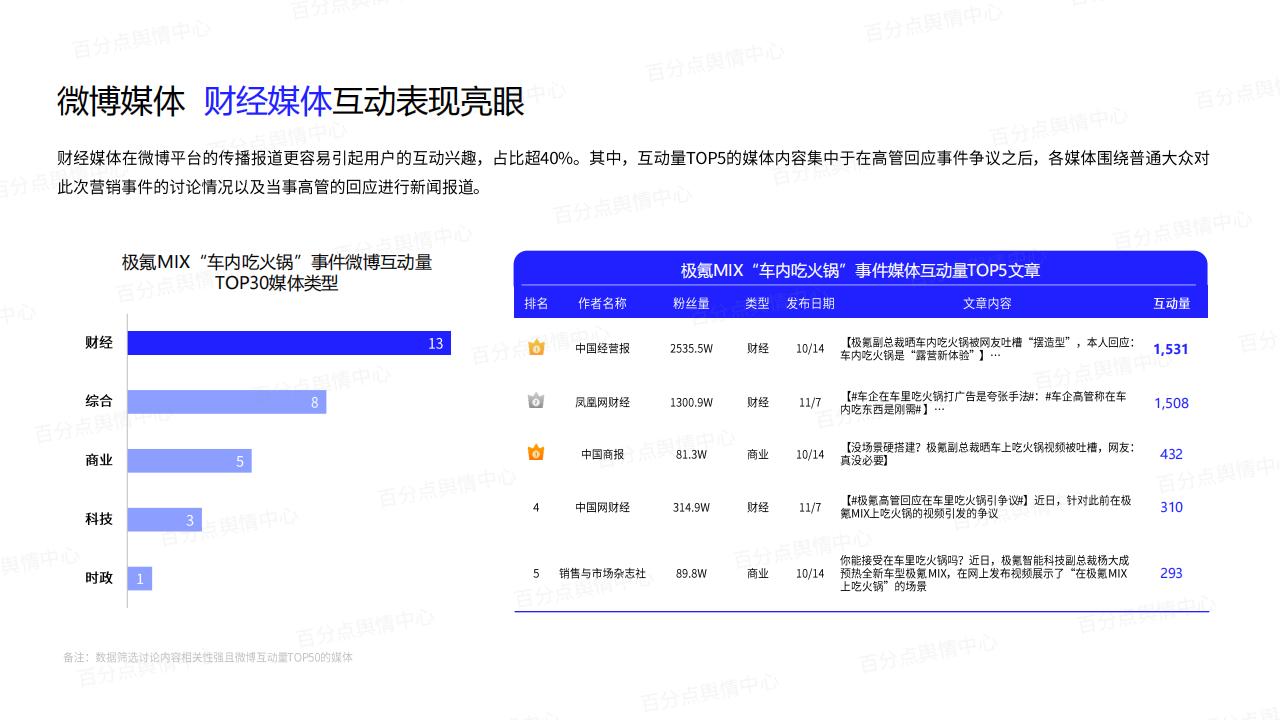The height and width of the screenshot is (720, 1280).
Task: Click the author name 凤凰网财经
Action: coord(602,402)
